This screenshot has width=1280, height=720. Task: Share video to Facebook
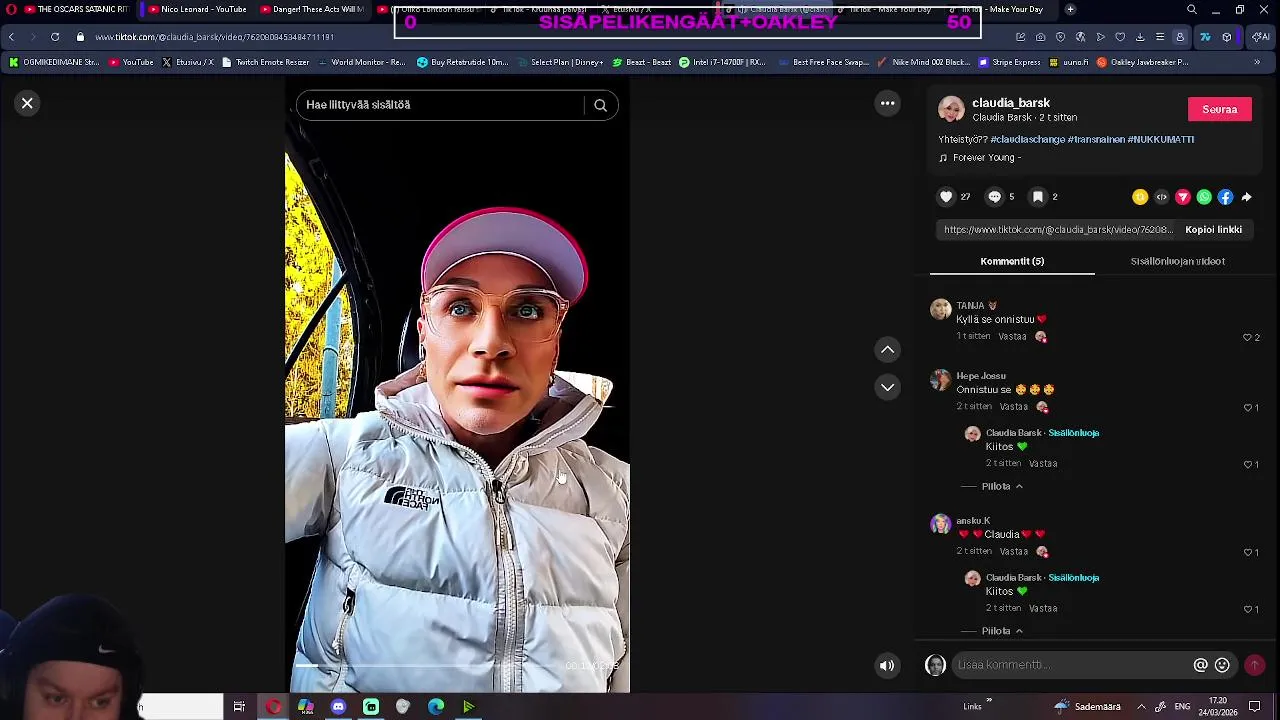pos(1225,197)
